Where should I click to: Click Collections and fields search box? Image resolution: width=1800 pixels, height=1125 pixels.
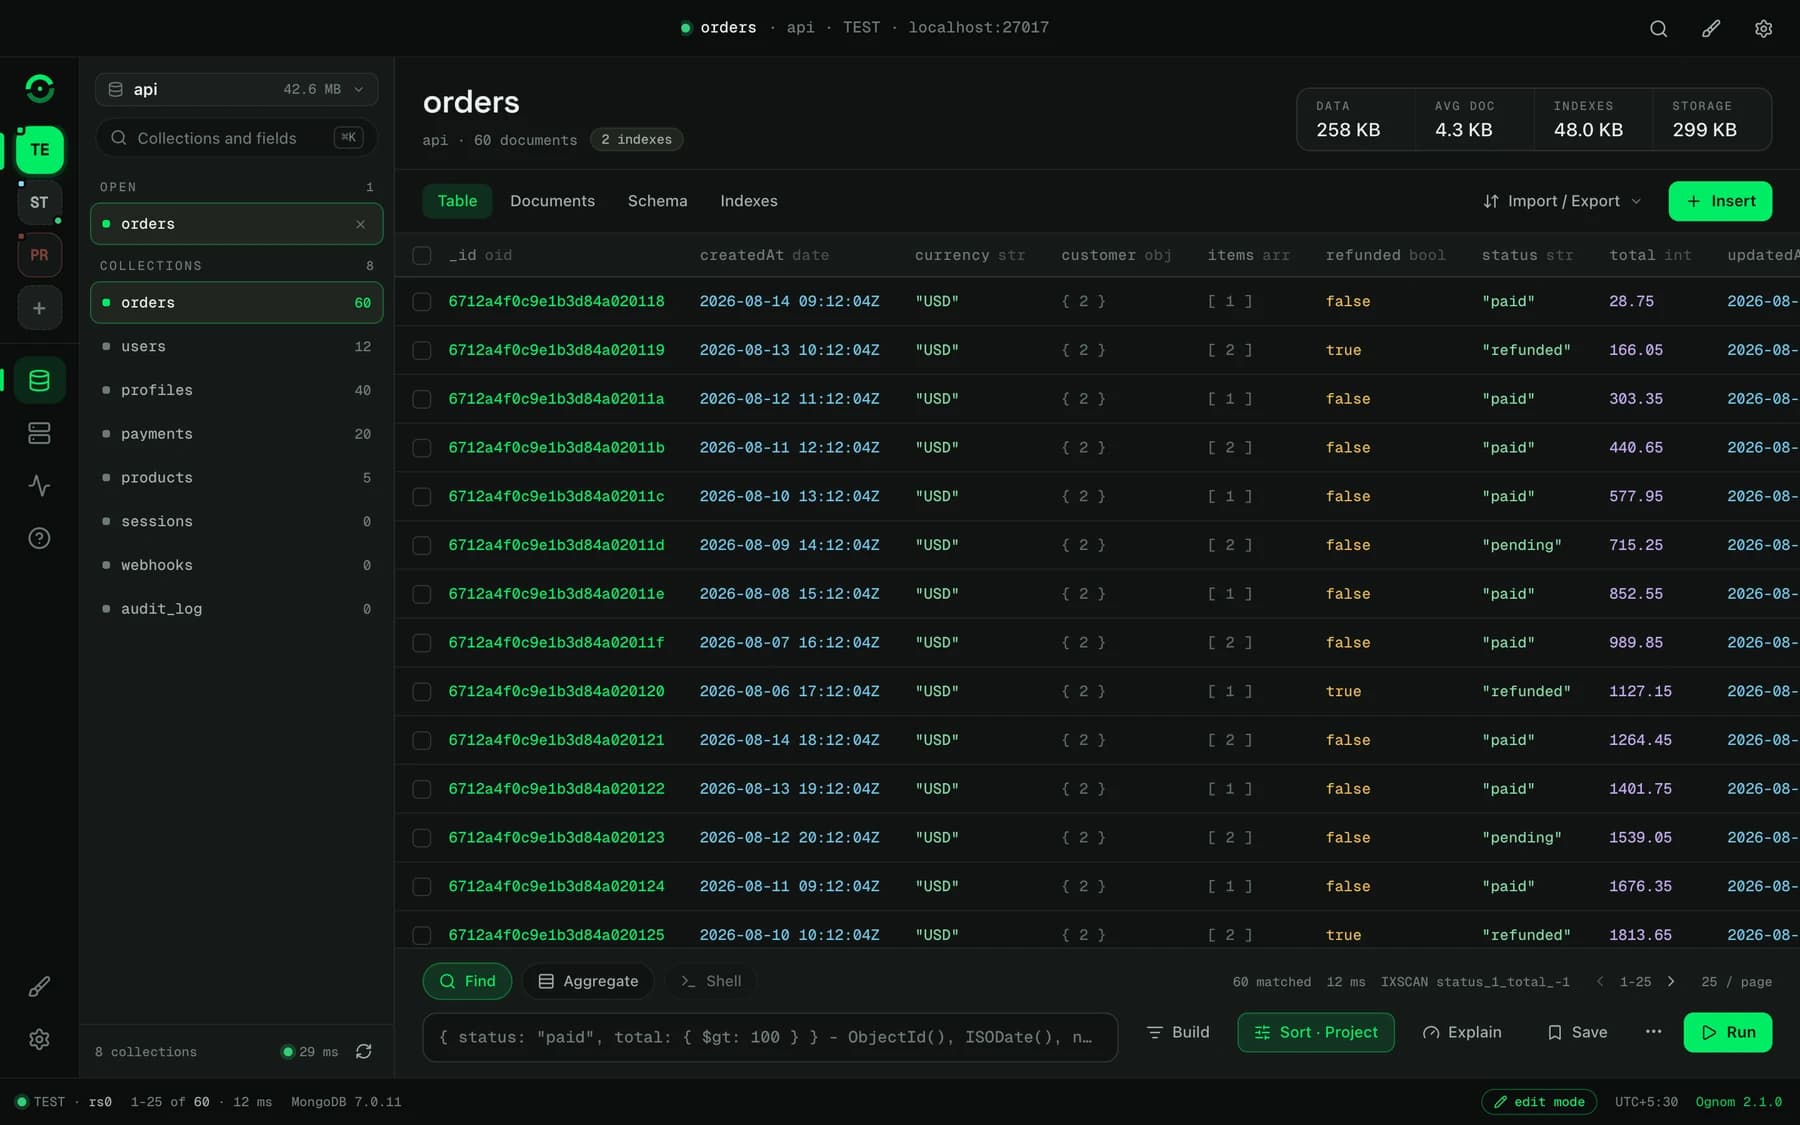(237, 138)
